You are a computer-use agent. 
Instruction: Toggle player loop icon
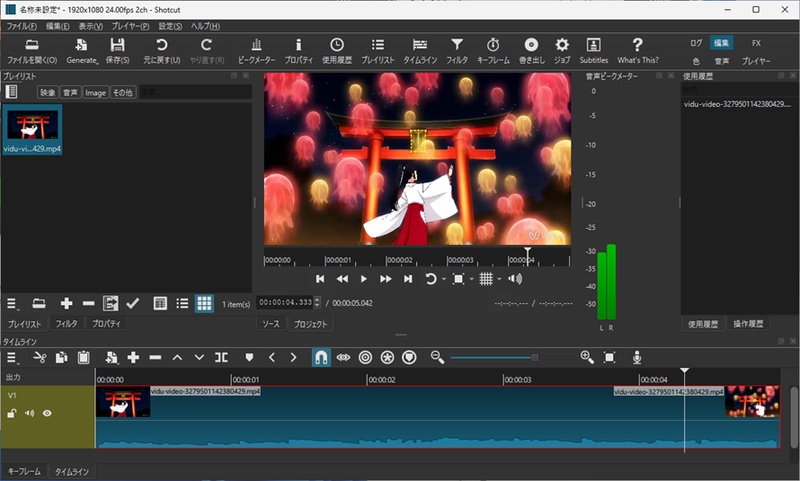(431, 279)
